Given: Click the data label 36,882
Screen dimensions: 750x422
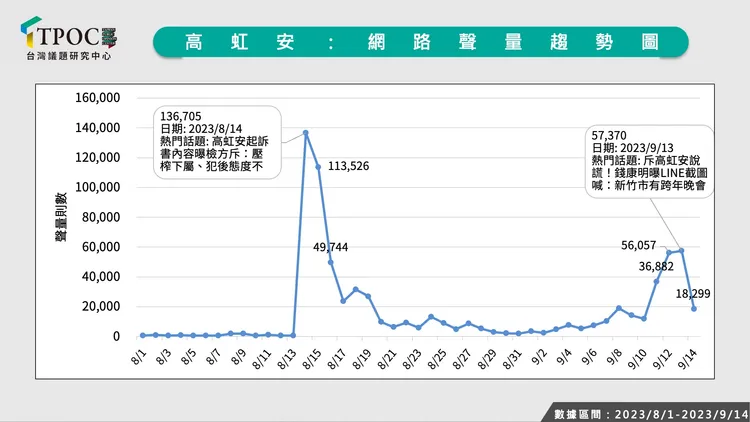Looking at the screenshot, I should pyautogui.click(x=656, y=267).
